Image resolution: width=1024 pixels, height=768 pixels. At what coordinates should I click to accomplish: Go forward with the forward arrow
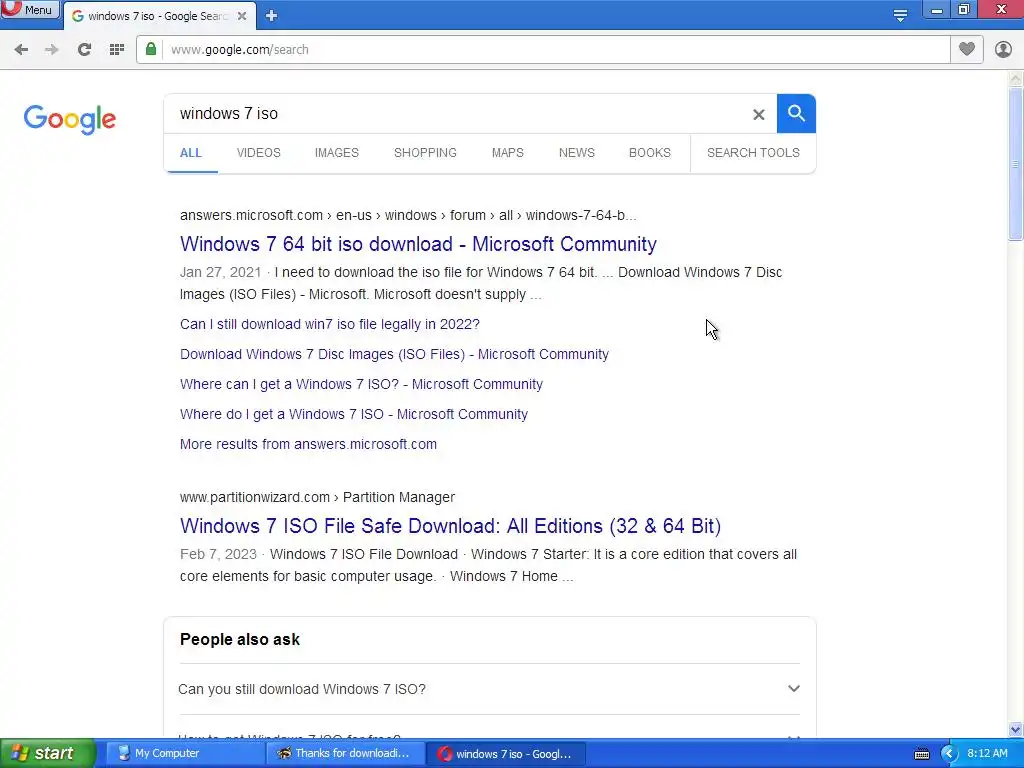coord(52,50)
